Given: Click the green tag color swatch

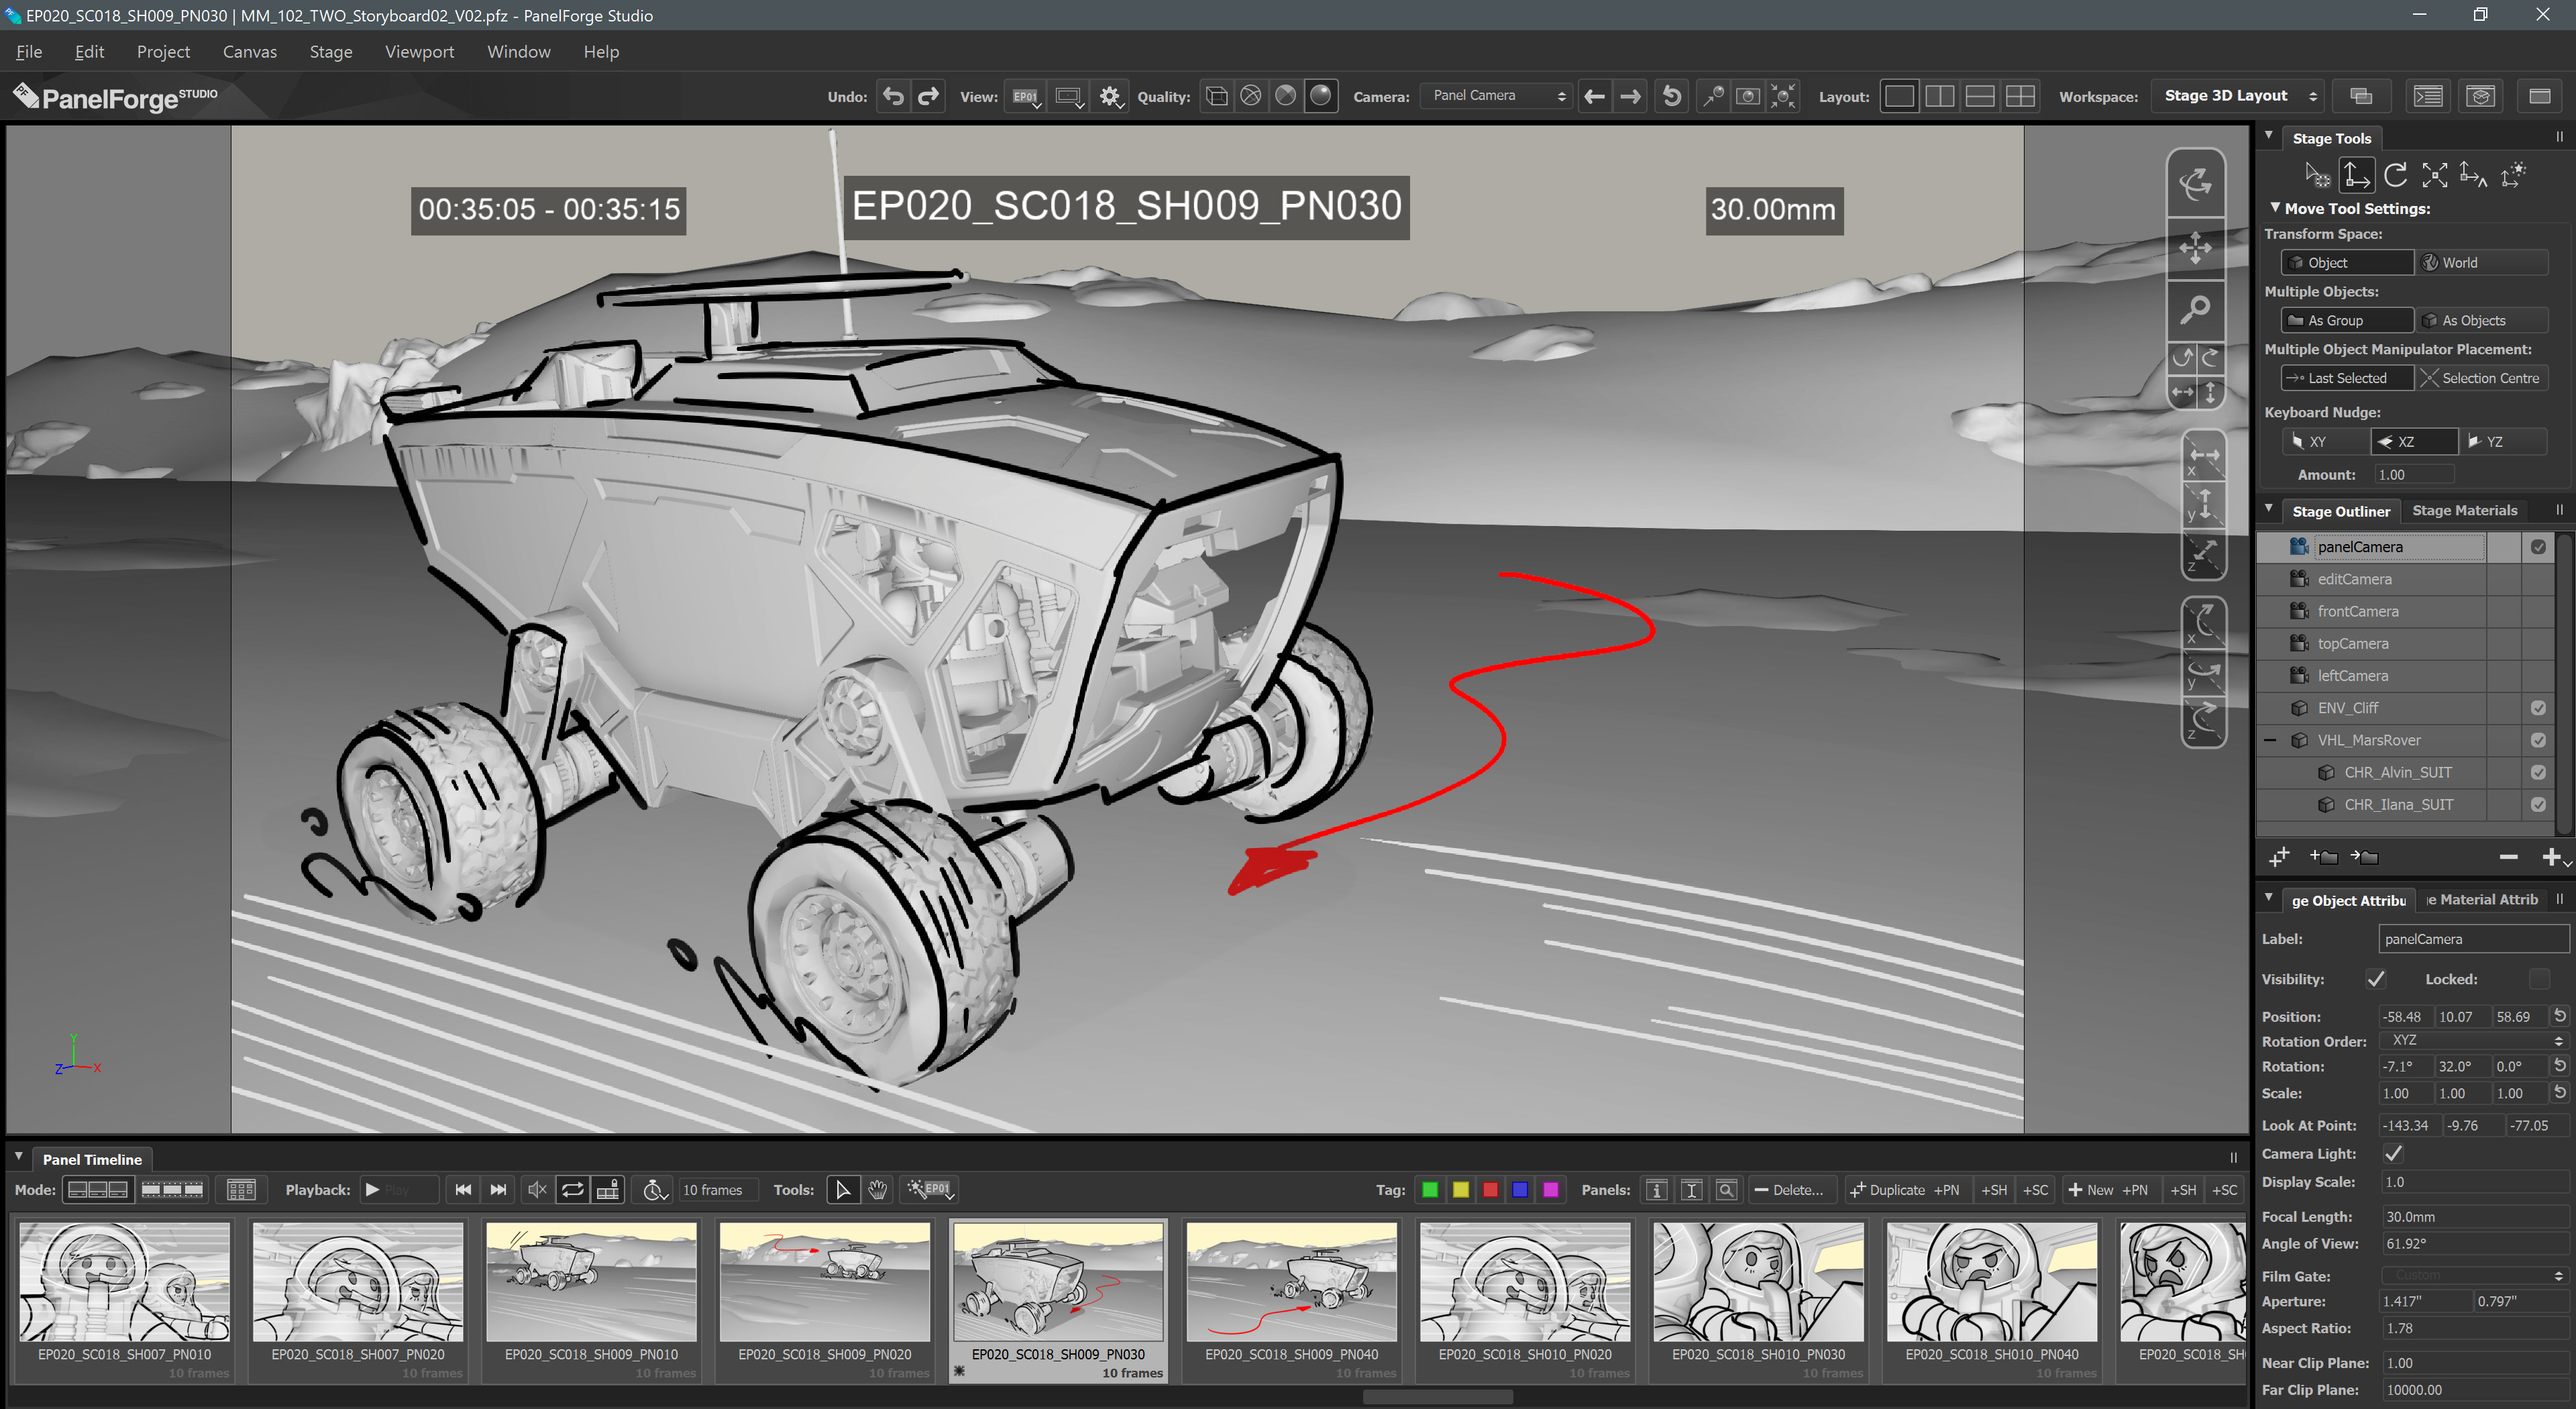Looking at the screenshot, I should coord(1430,1189).
